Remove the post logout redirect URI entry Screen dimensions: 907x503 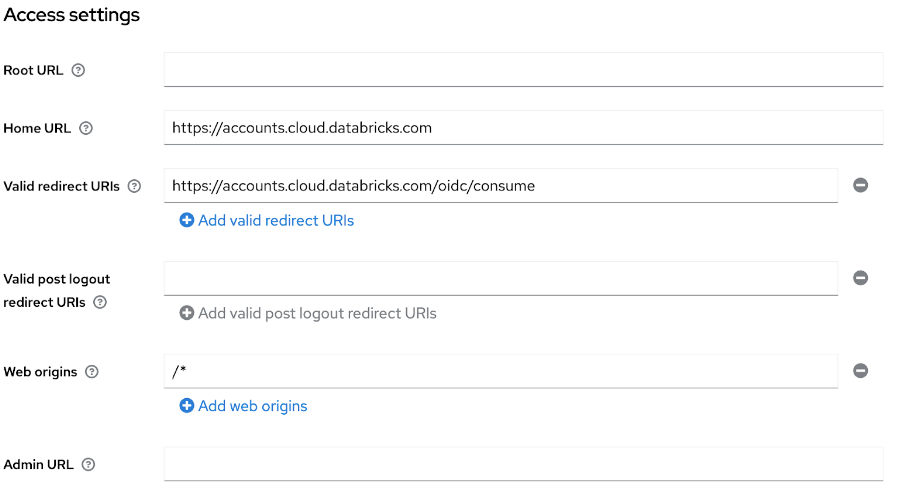pos(860,278)
